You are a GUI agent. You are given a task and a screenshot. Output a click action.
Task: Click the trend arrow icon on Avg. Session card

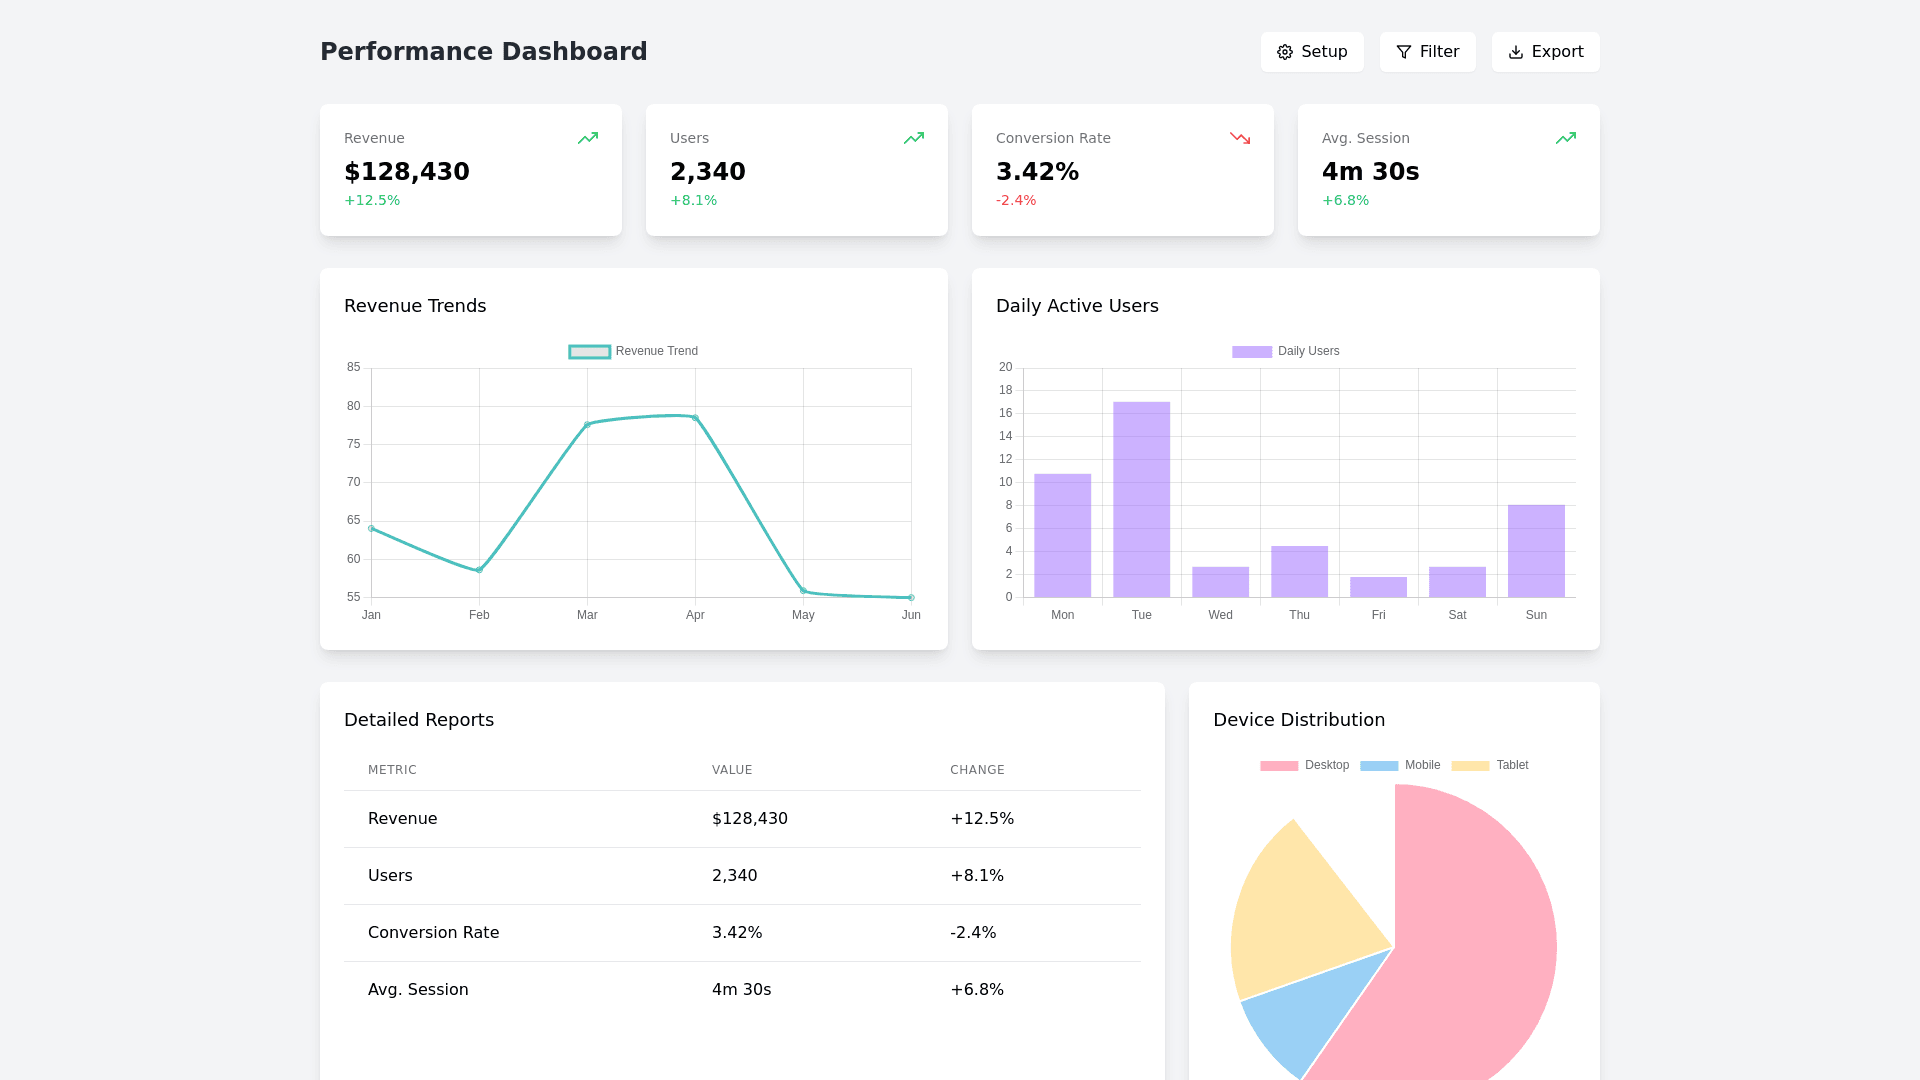(x=1566, y=138)
